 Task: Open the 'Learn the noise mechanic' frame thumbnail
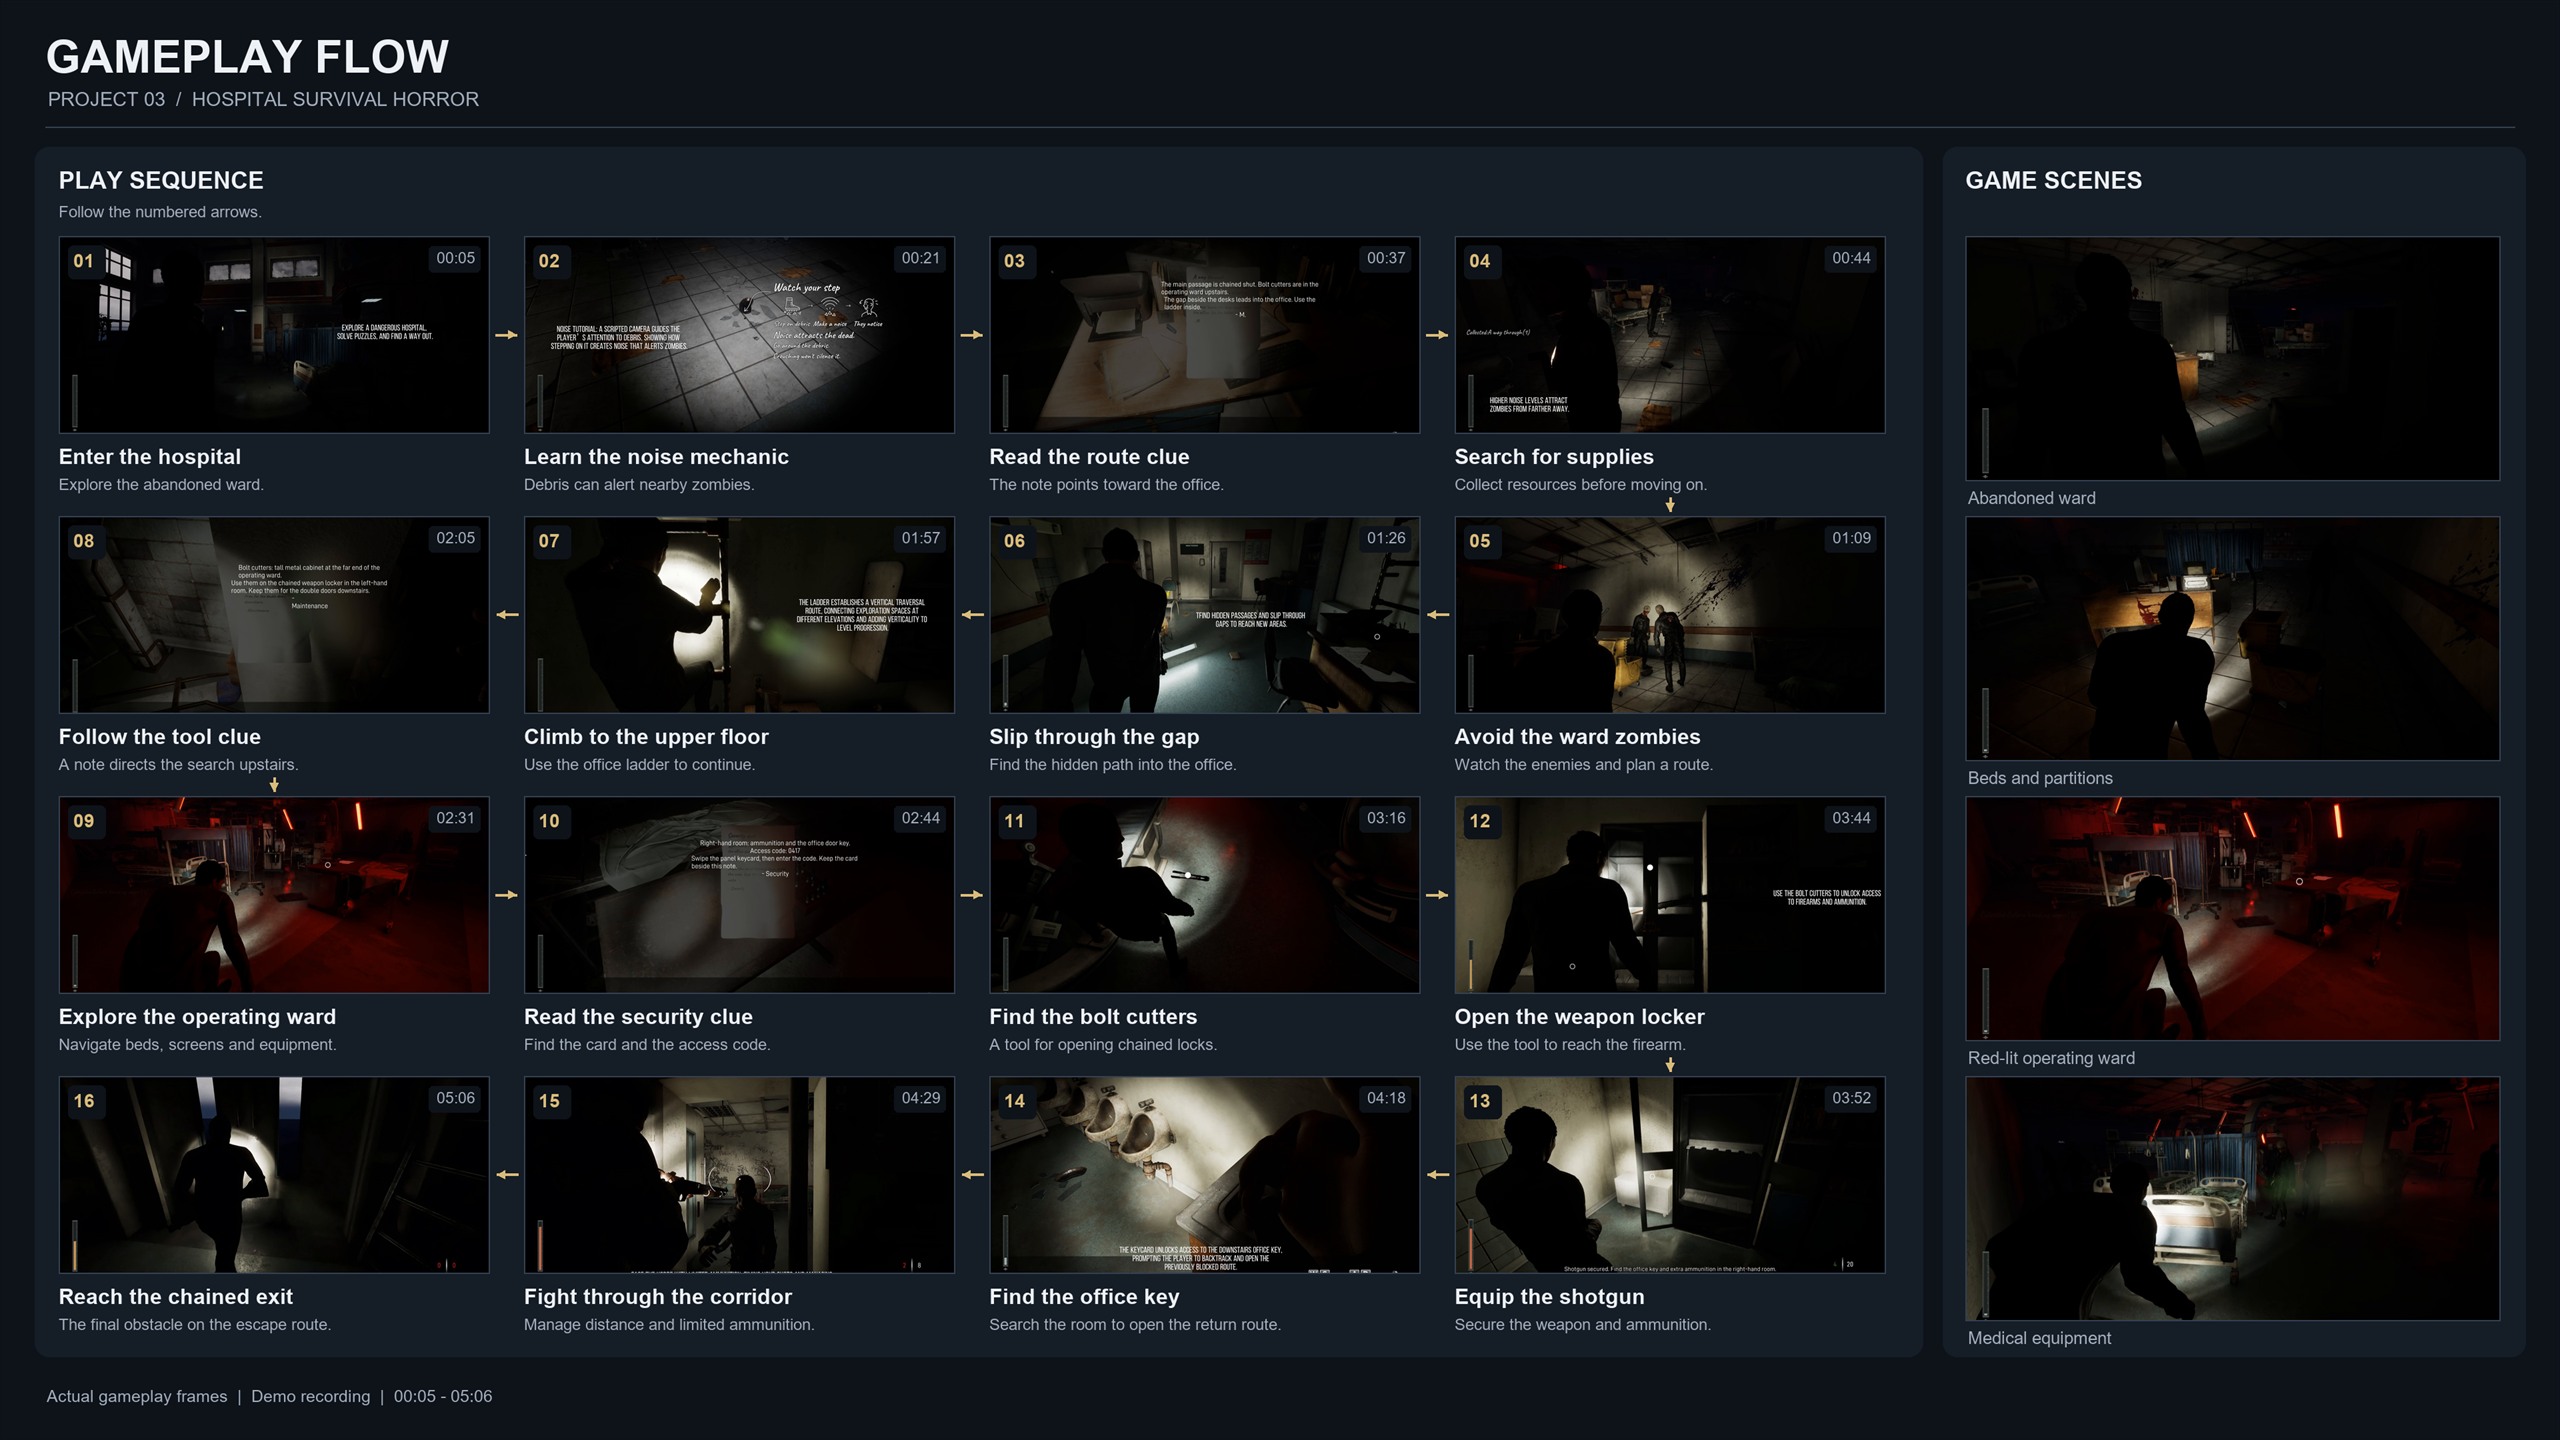tap(739, 335)
